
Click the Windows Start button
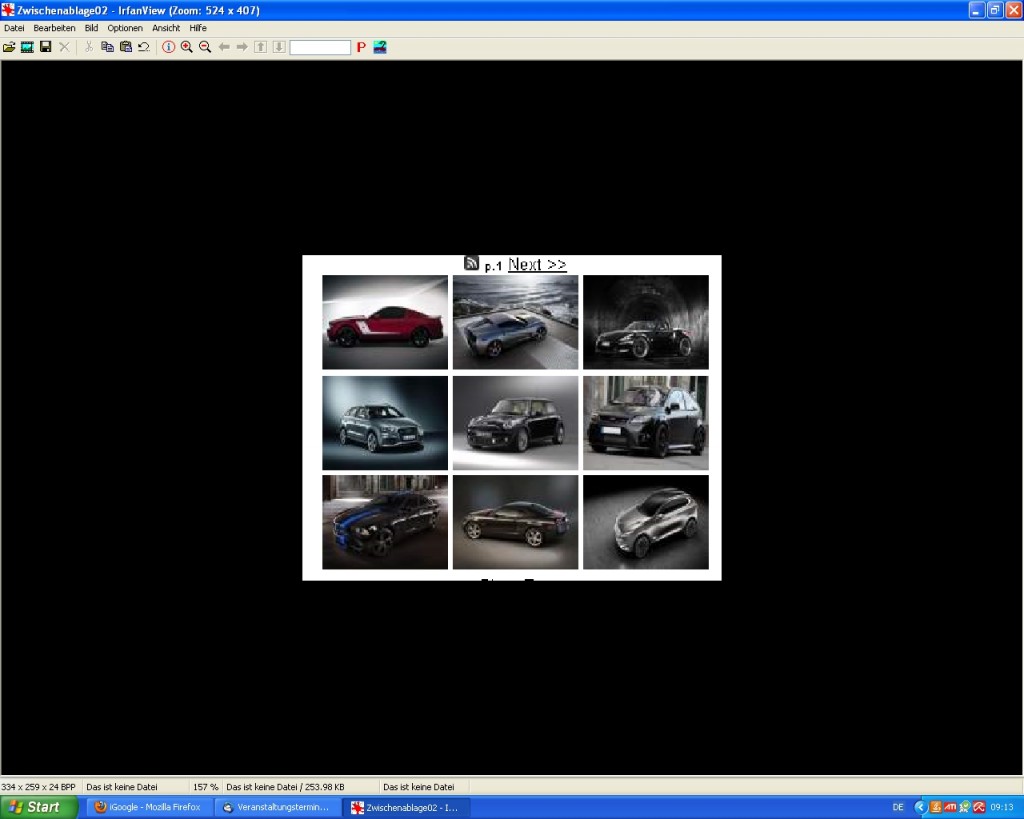(x=38, y=807)
